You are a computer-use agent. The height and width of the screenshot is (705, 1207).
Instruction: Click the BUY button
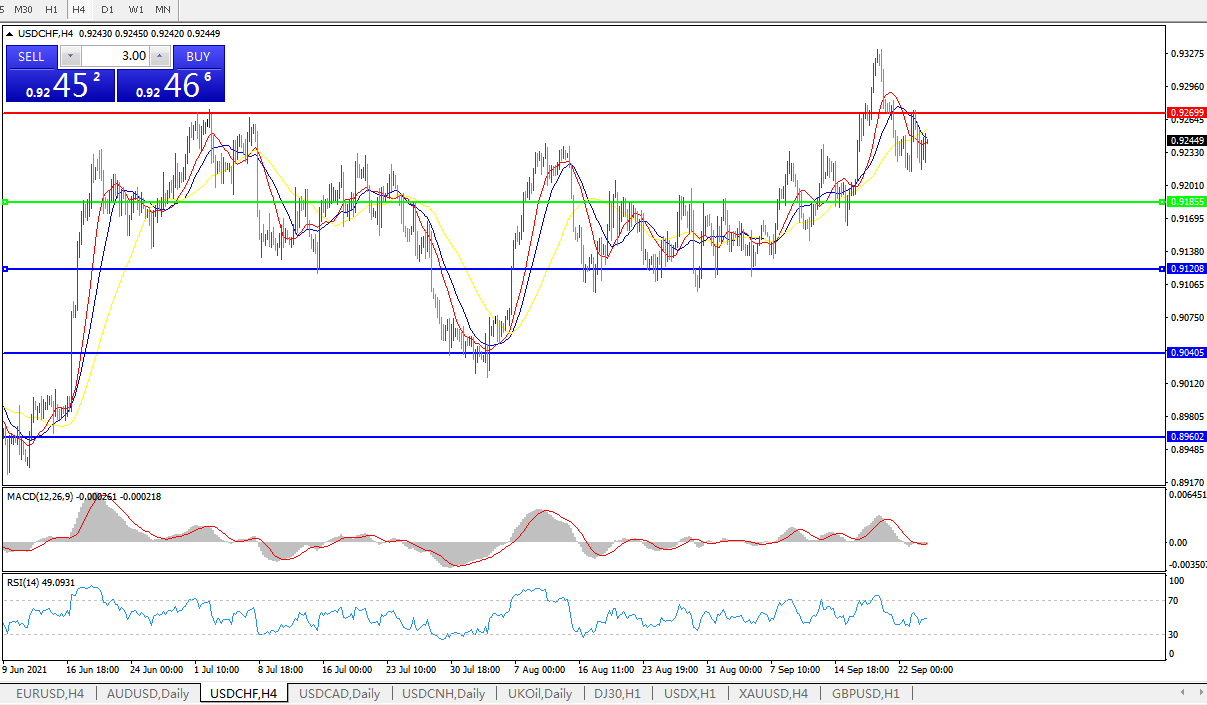(198, 56)
